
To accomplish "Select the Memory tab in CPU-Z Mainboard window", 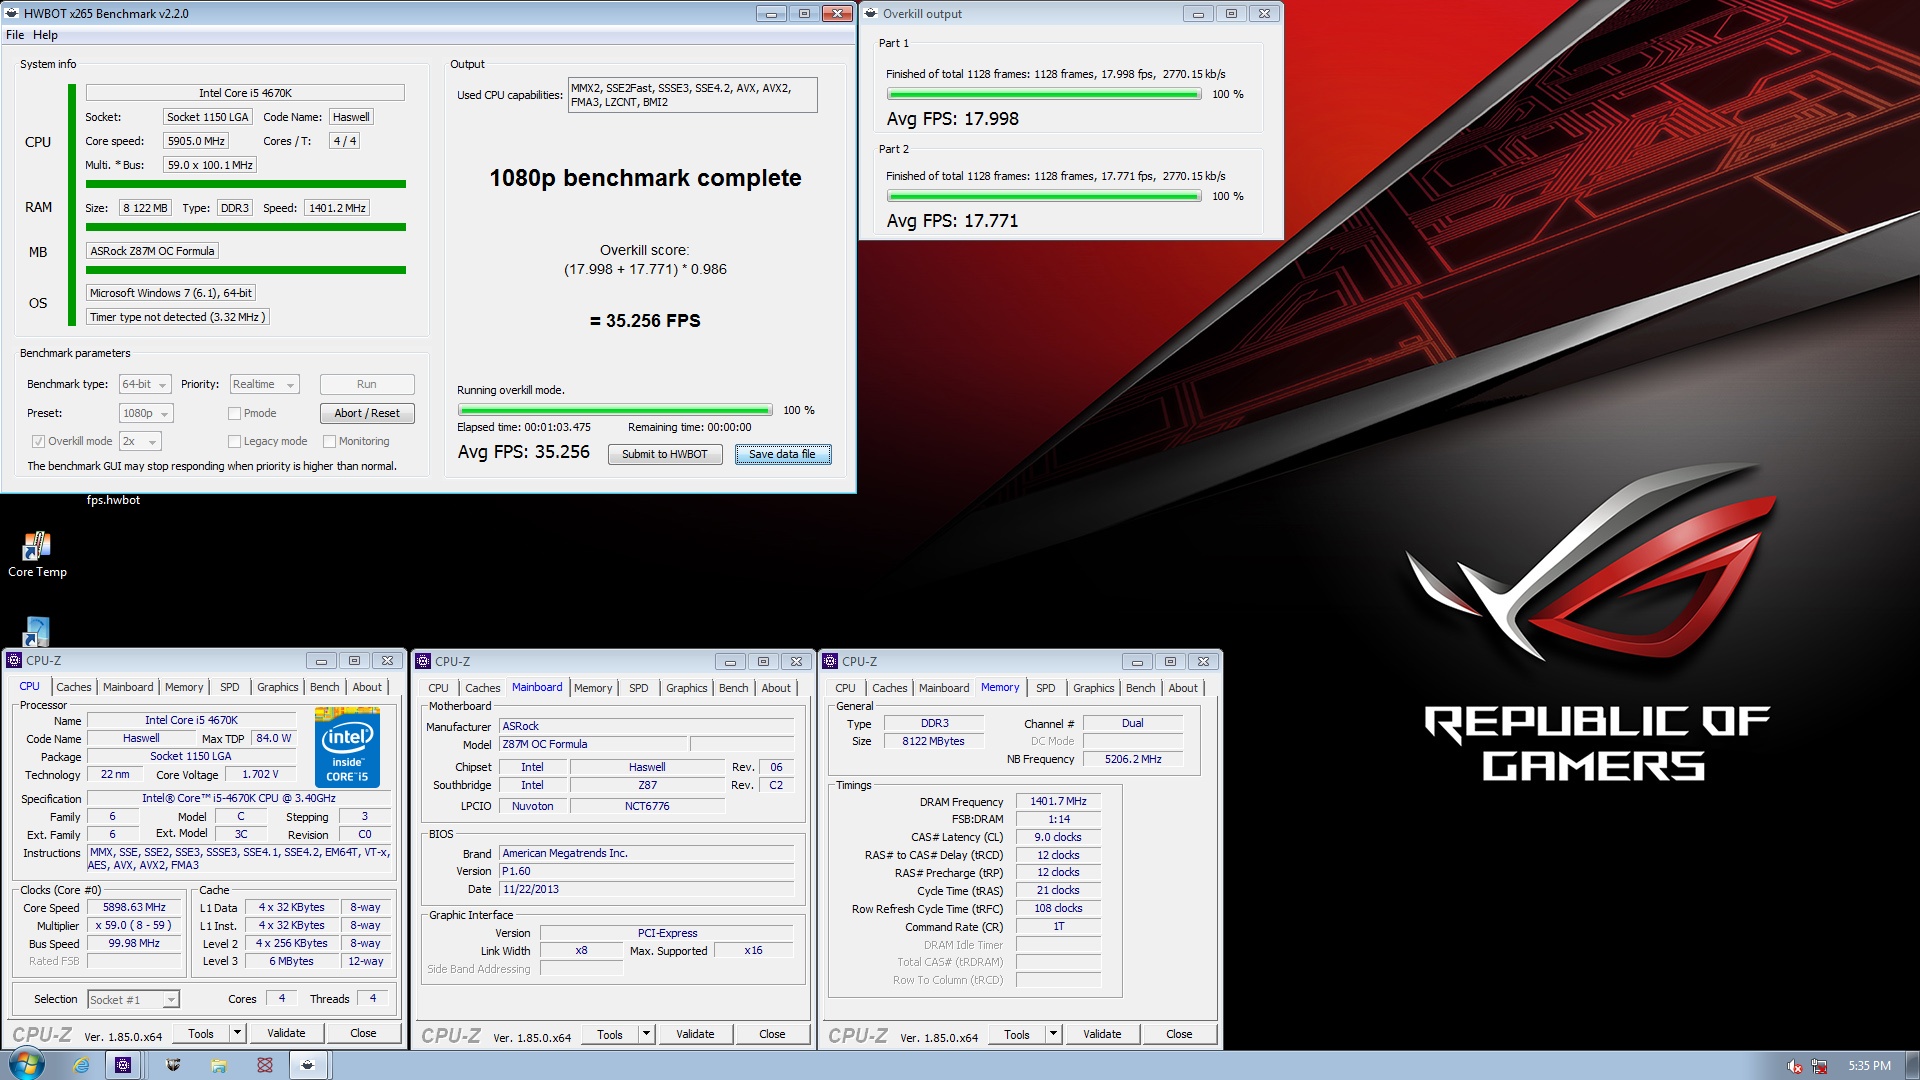I will pos(593,688).
